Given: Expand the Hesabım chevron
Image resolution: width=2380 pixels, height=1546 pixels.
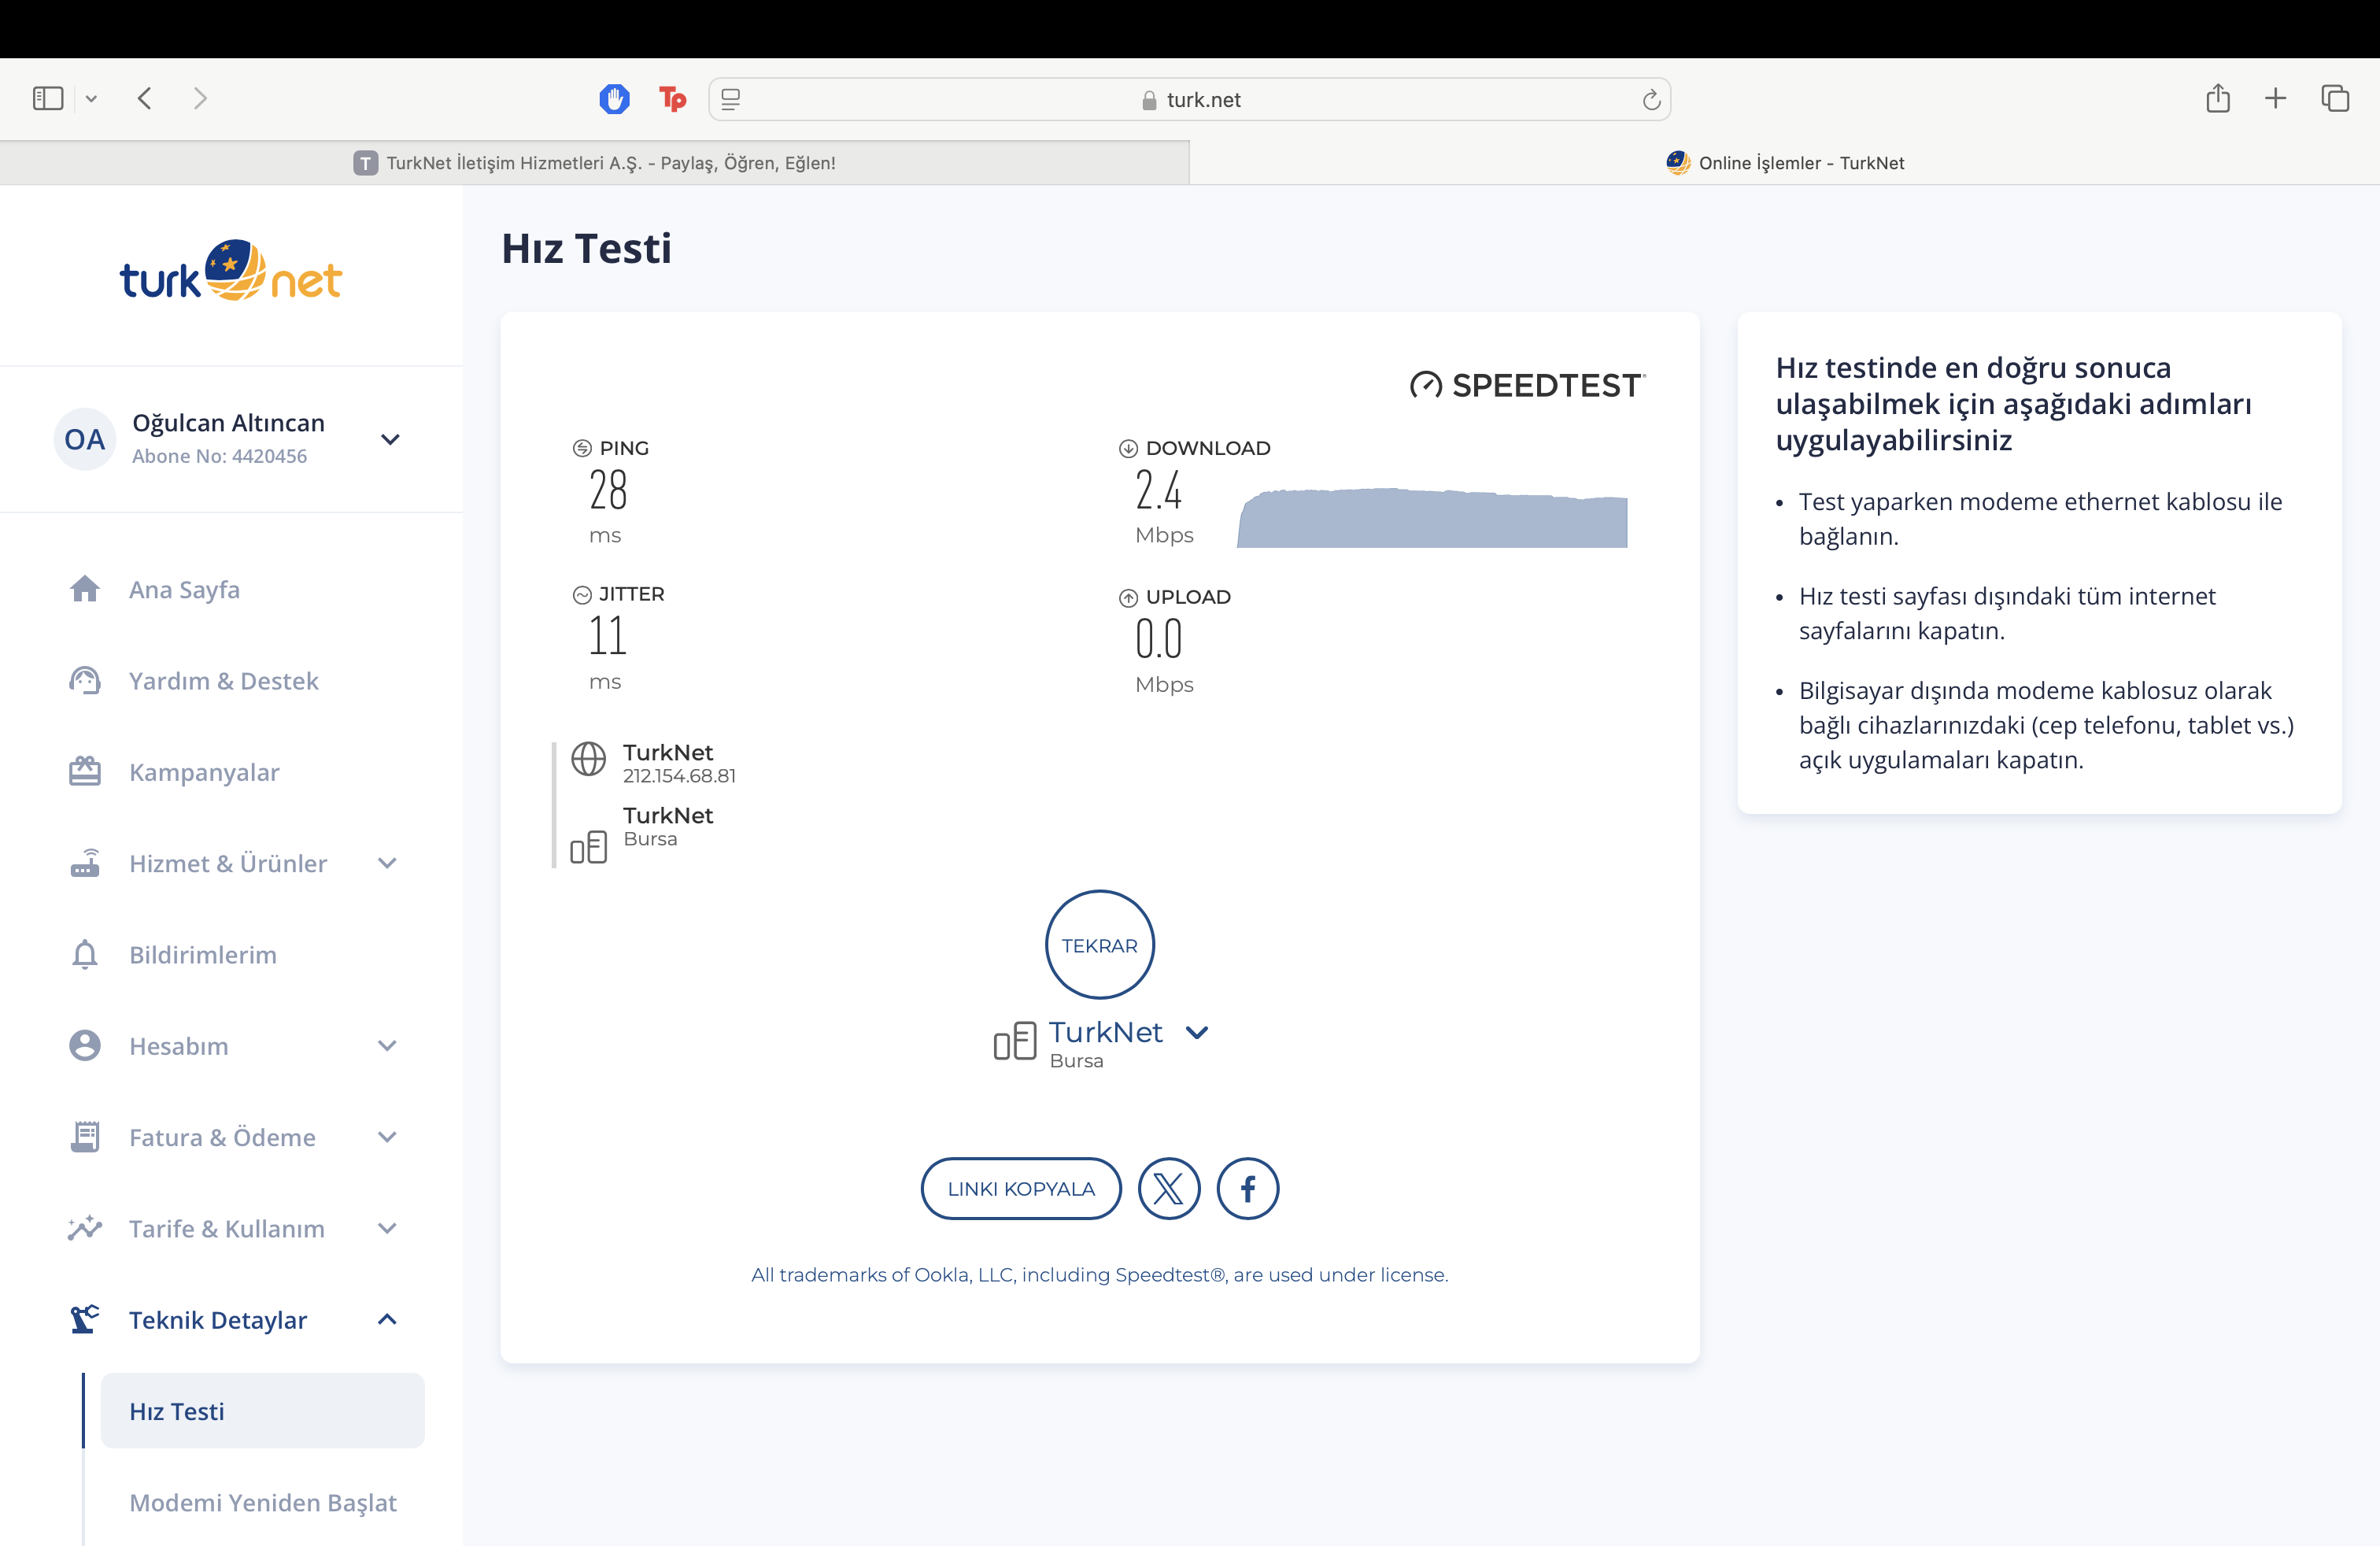Looking at the screenshot, I should coord(388,1046).
